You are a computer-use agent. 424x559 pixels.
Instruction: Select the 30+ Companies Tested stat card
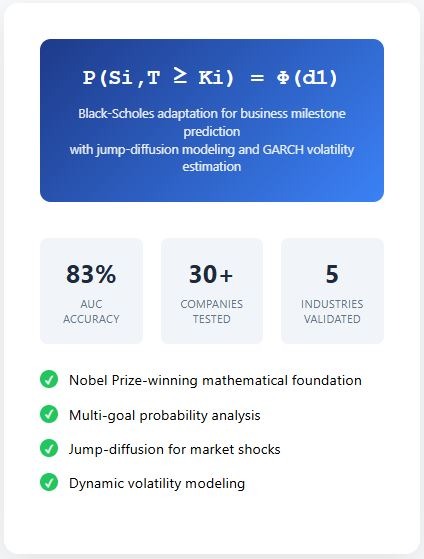[212, 291]
